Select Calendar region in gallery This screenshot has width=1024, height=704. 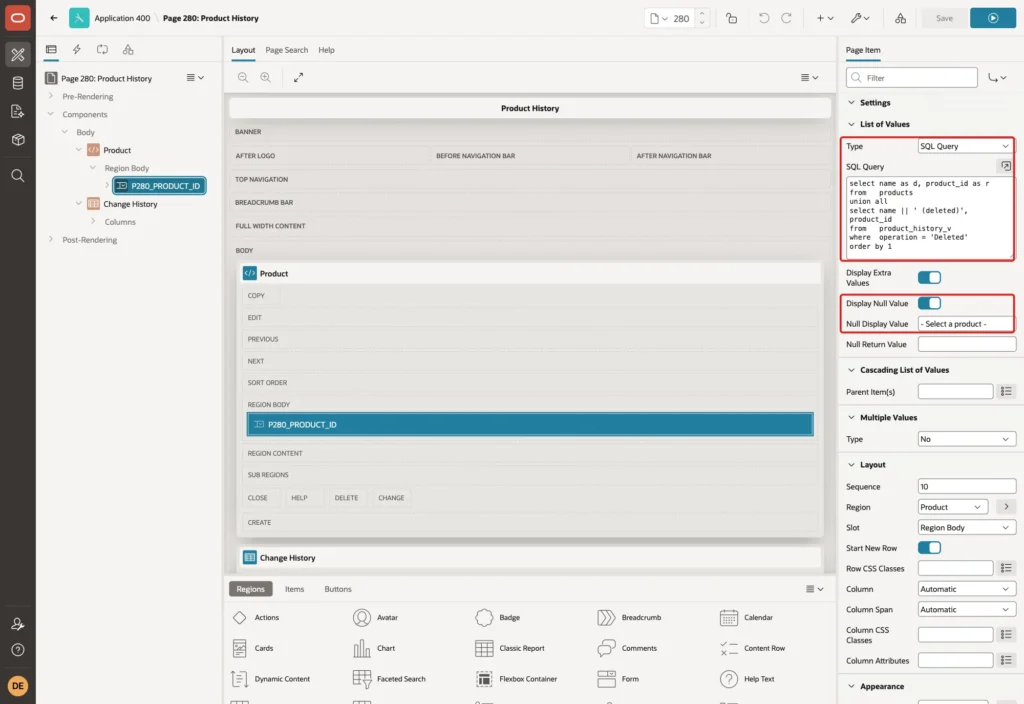746,617
